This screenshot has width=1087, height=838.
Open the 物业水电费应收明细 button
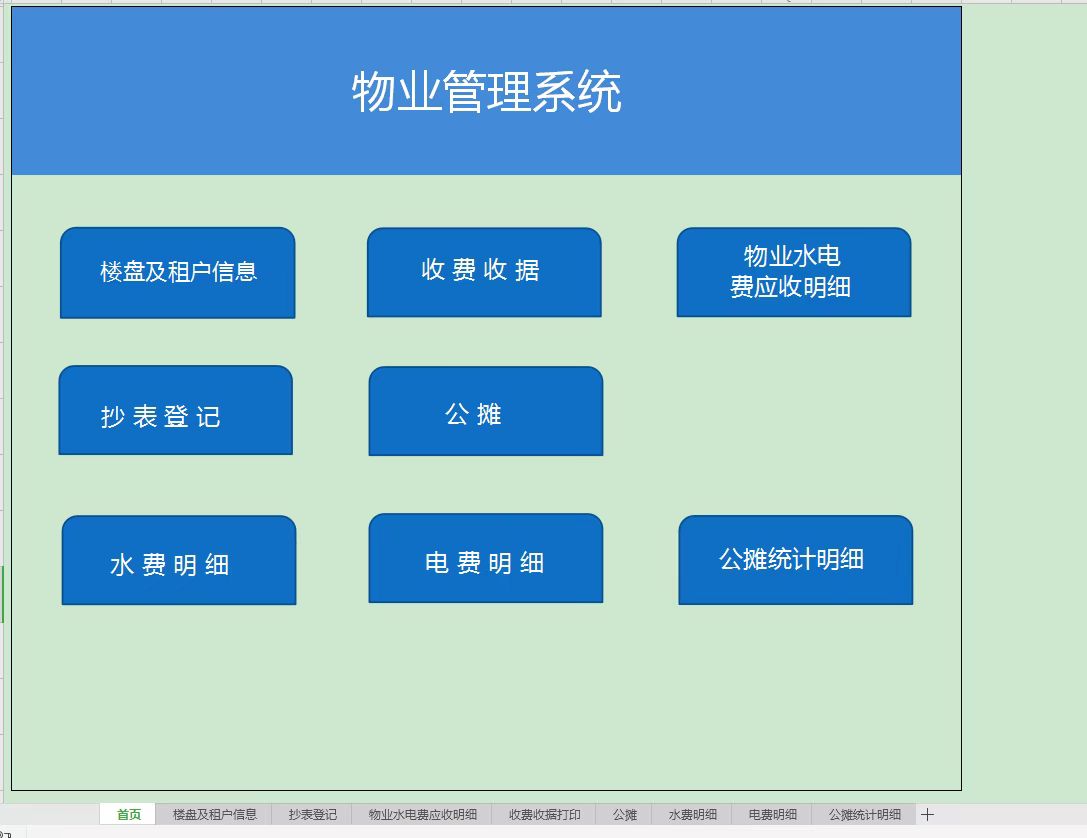coord(794,271)
